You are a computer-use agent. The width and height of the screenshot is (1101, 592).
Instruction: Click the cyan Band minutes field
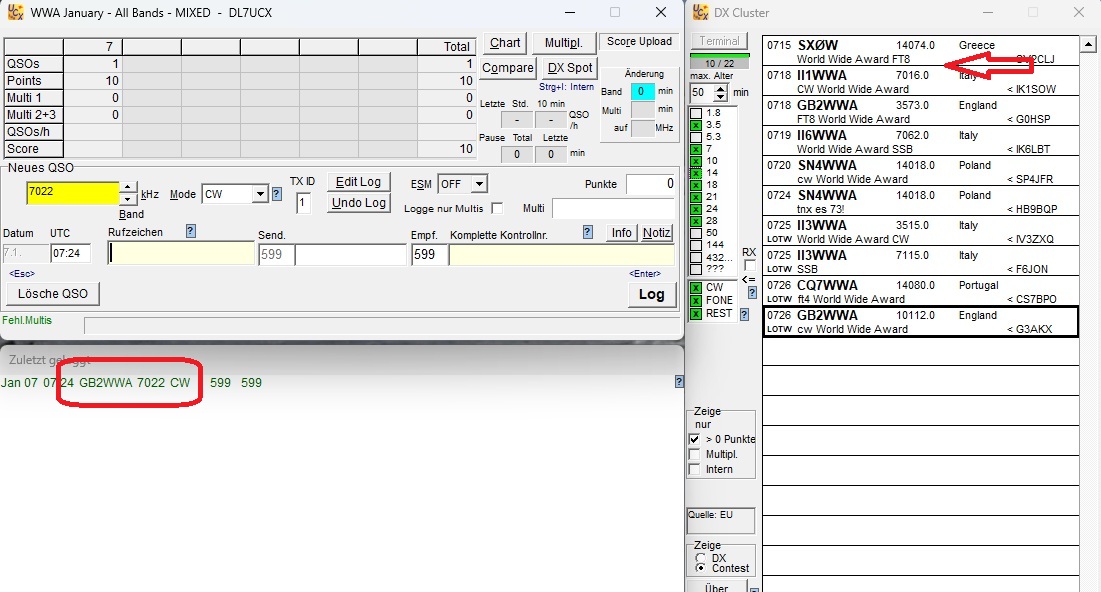click(642, 91)
